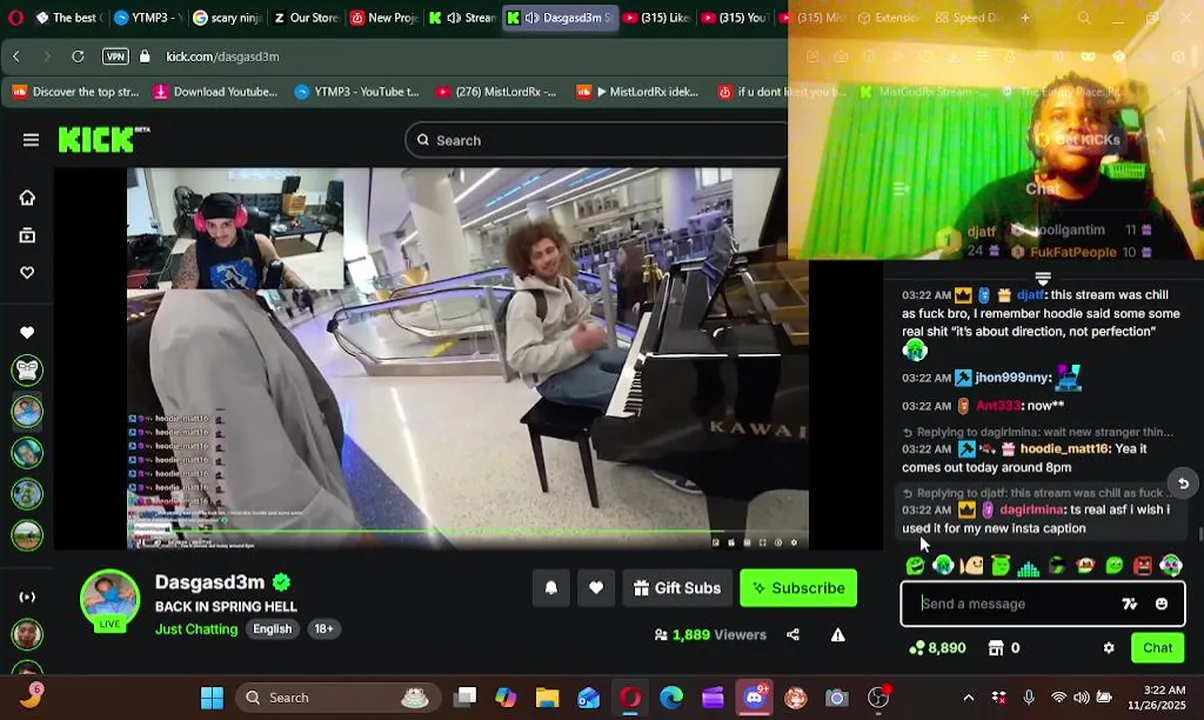1204x720 pixels.
Task: Open Just Chatting category link
Action: pyautogui.click(x=196, y=629)
